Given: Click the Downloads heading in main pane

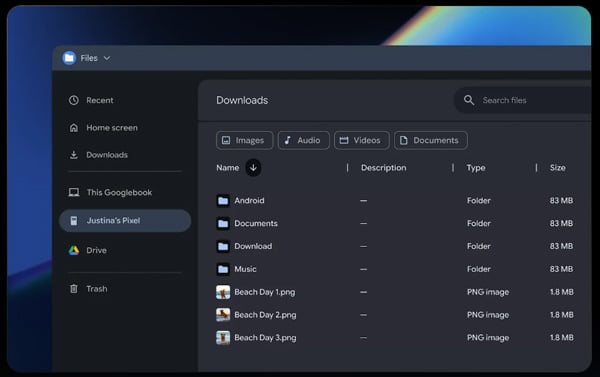Looking at the screenshot, I should (x=242, y=100).
